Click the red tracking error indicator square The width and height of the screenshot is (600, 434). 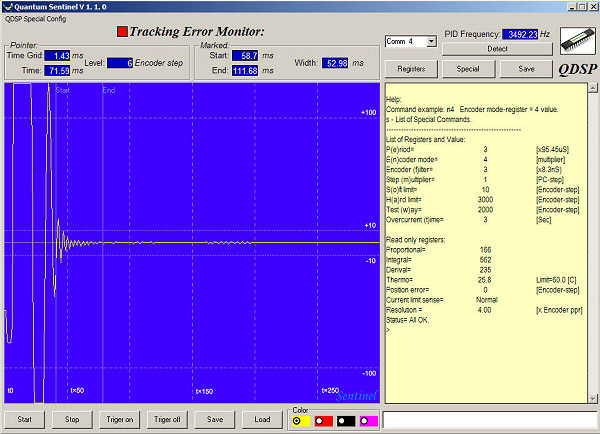(122, 32)
